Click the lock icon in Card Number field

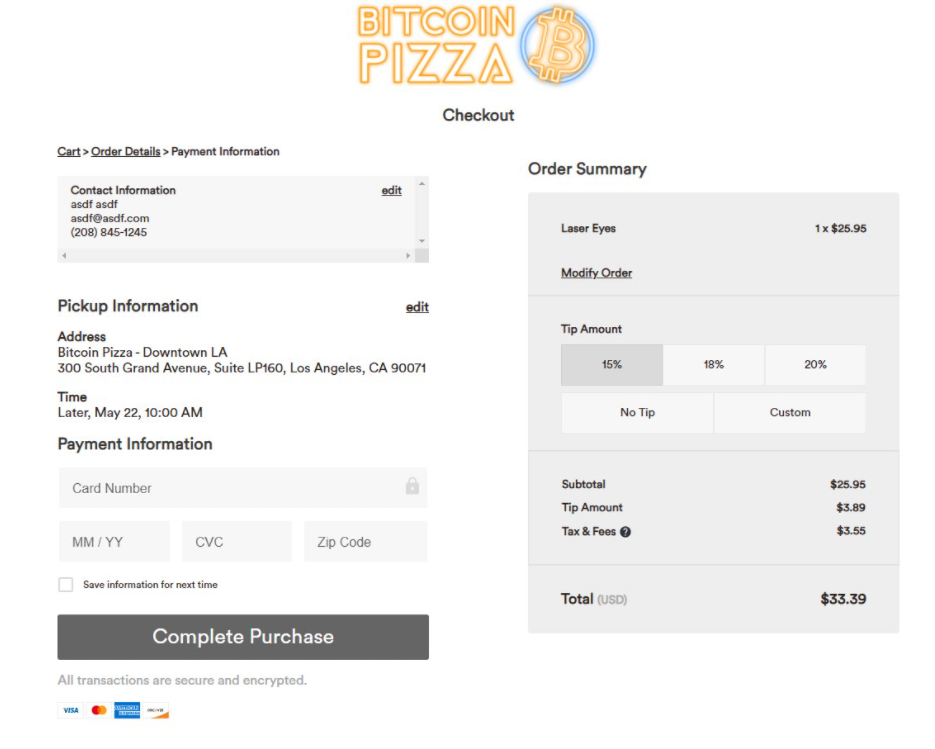[412, 486]
